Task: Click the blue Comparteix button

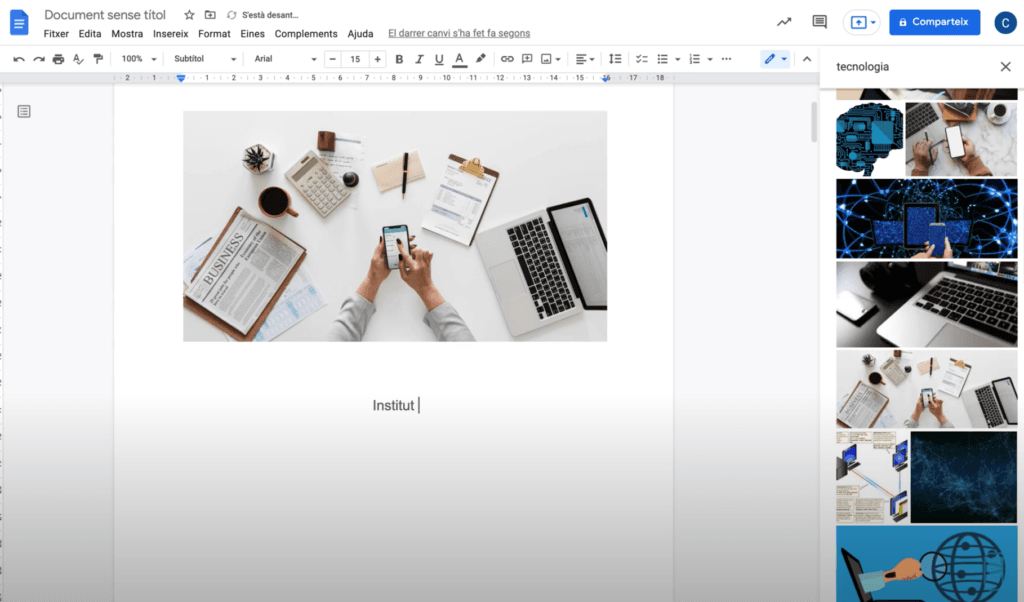Action: (934, 22)
